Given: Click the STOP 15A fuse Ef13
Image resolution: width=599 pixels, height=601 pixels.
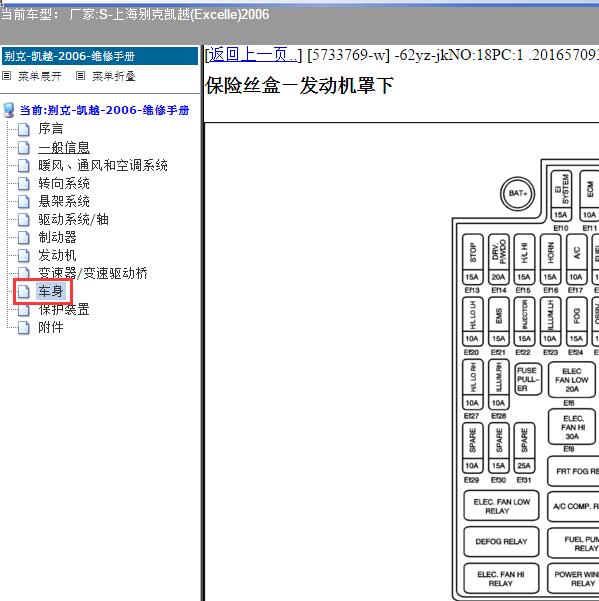Looking at the screenshot, I should tap(472, 259).
